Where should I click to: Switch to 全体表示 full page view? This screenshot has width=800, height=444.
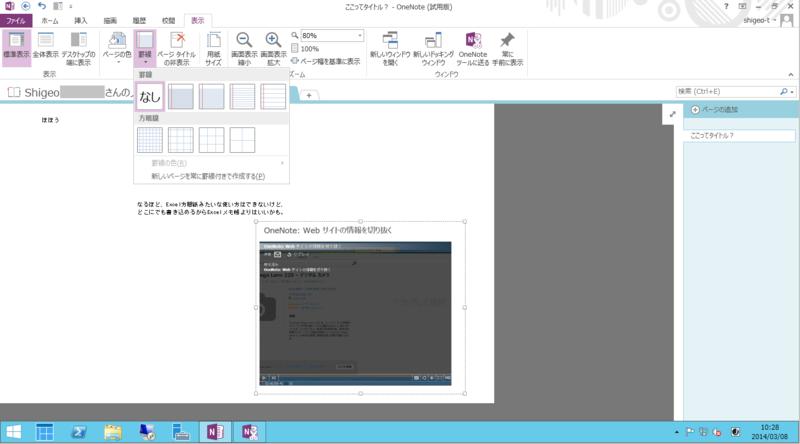point(45,48)
